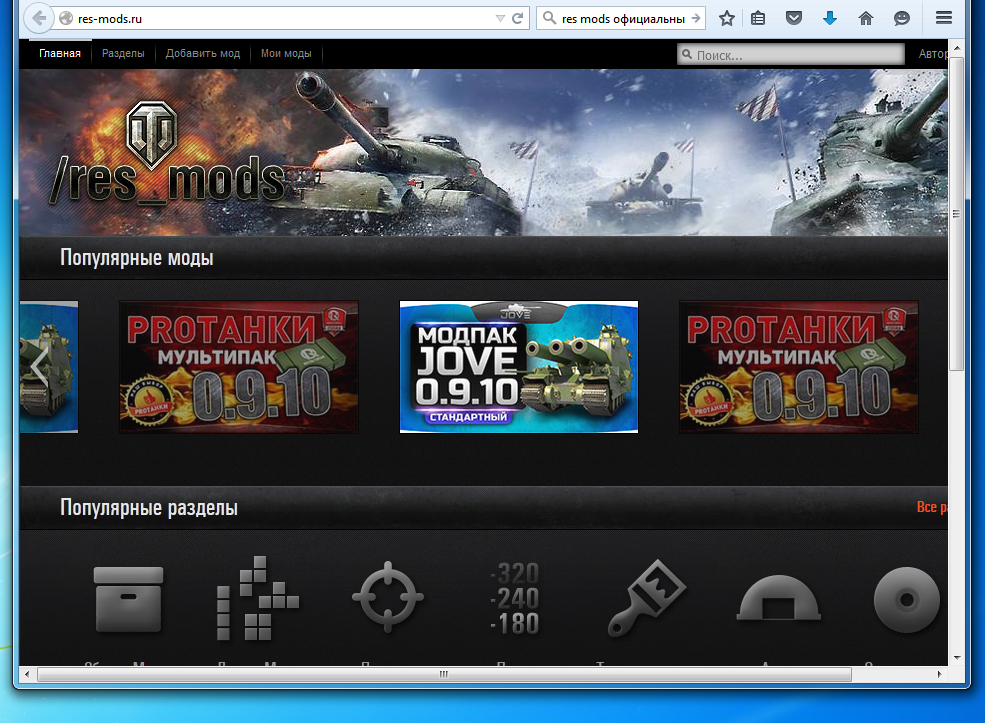This screenshot has width=985, height=723.
Task: Open the downloads arrow icon
Action: pos(830,18)
